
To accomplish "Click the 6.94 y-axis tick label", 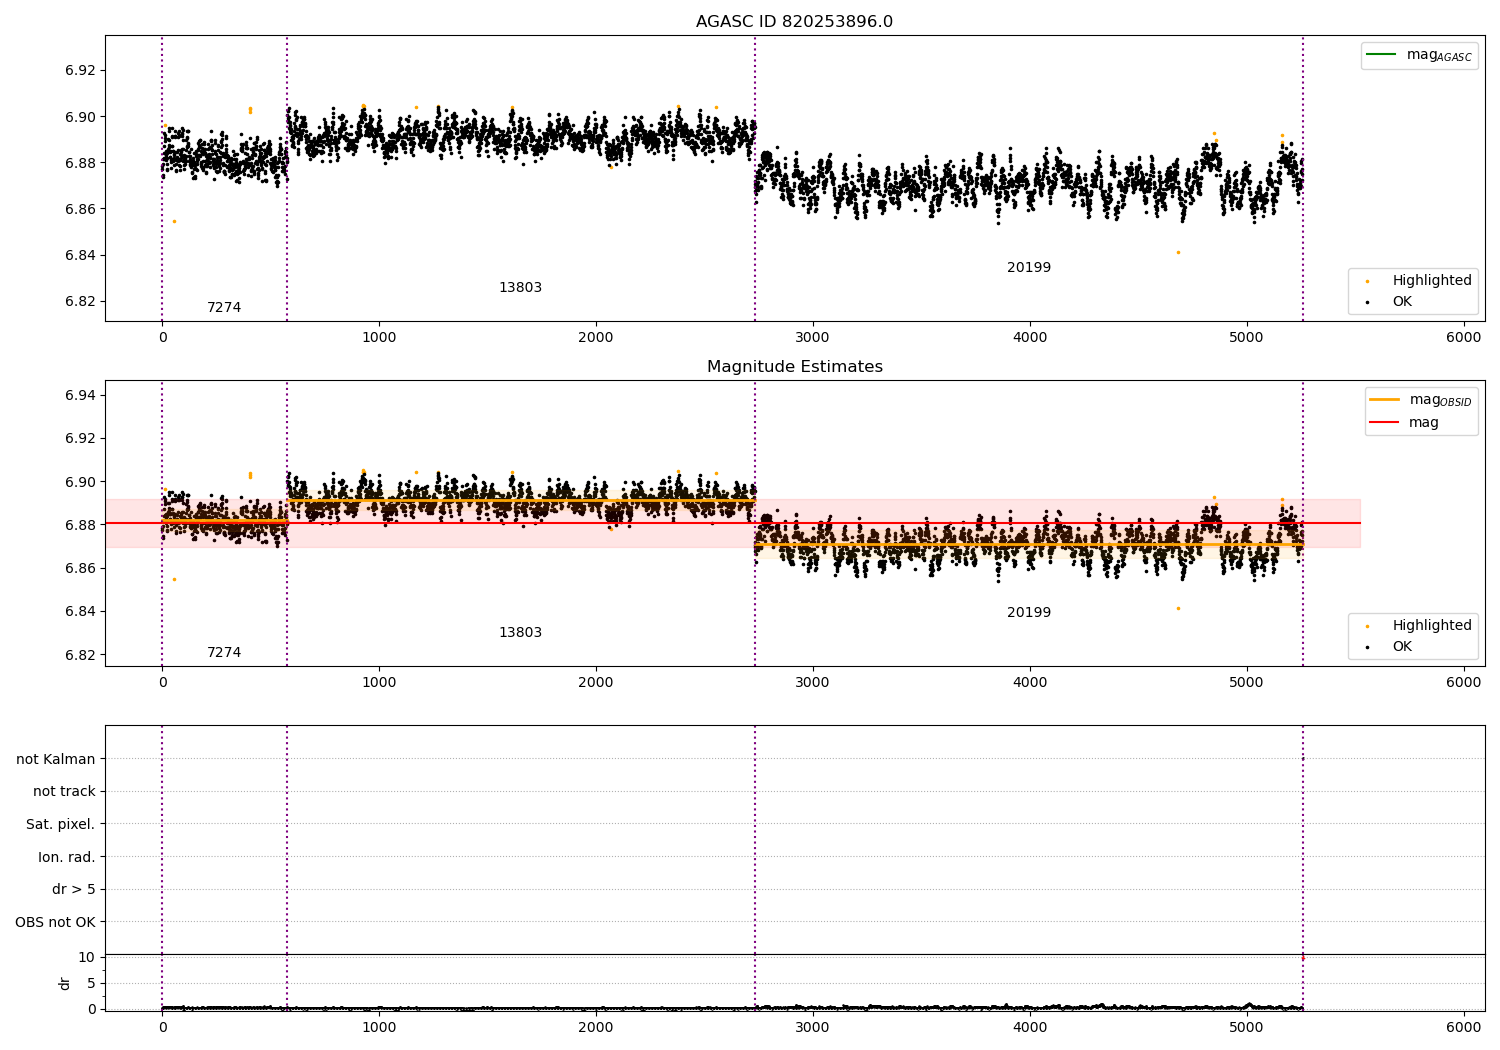I will (x=80, y=396).
